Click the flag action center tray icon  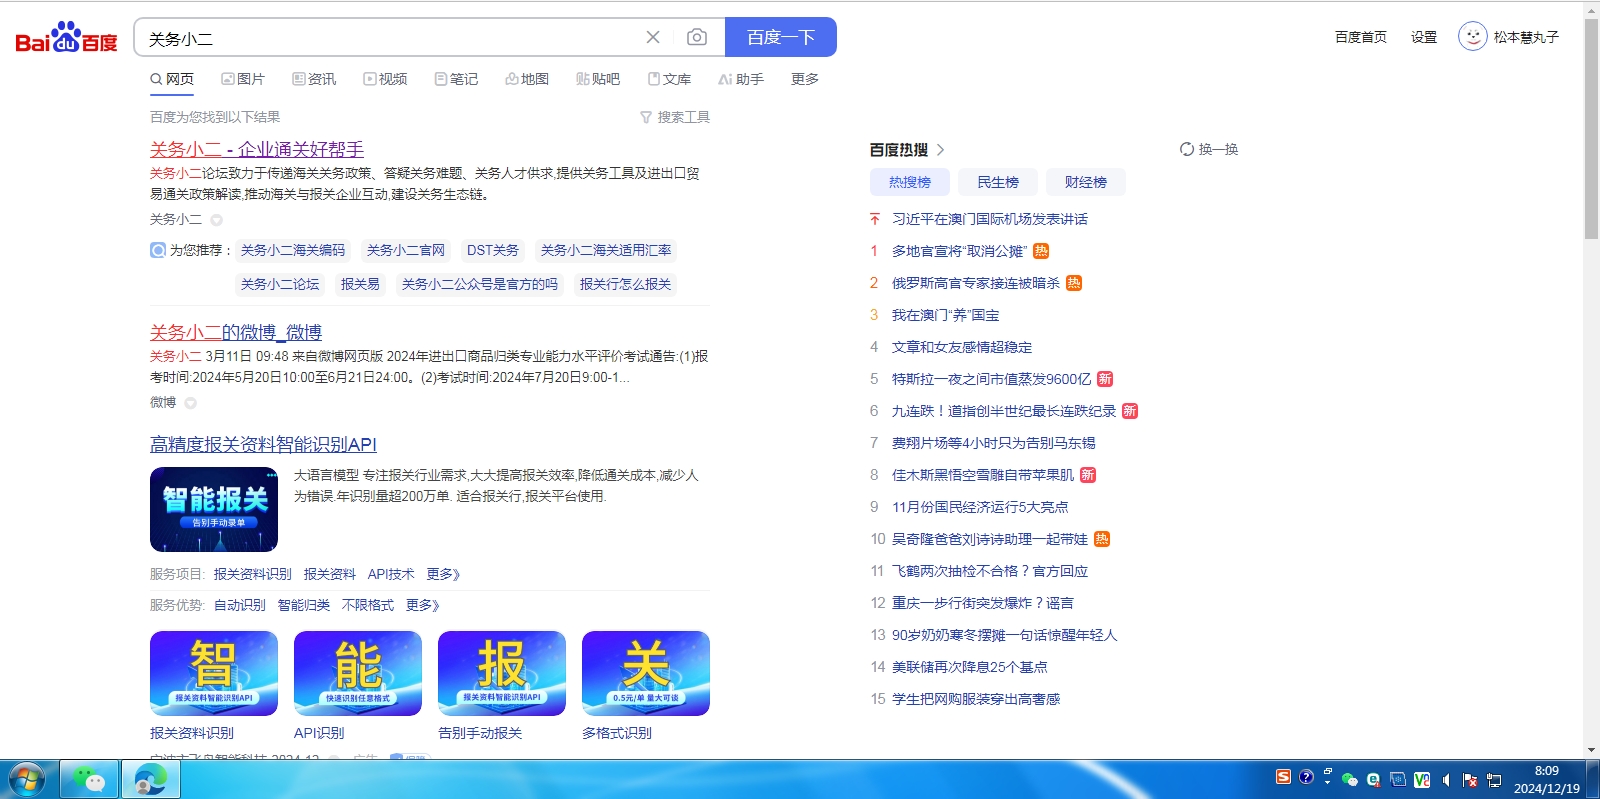[x=1470, y=779]
